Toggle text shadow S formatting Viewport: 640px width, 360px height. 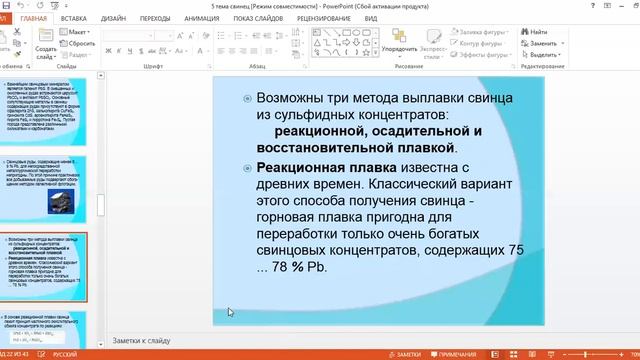click(x=141, y=51)
